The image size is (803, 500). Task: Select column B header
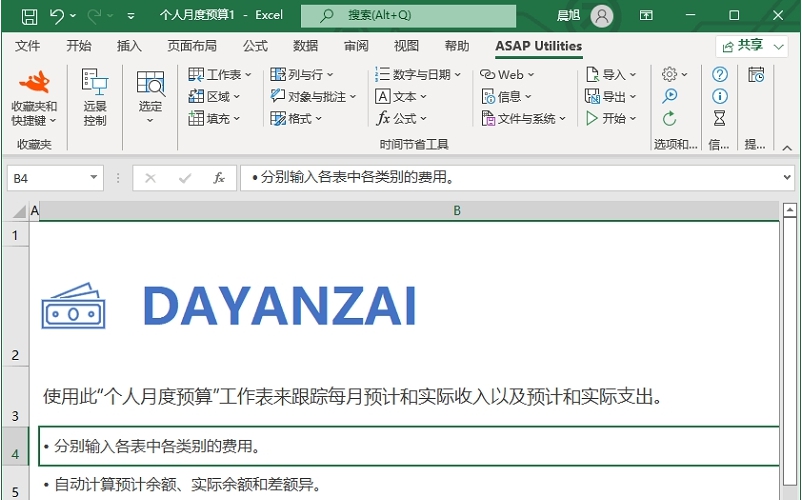410,211
